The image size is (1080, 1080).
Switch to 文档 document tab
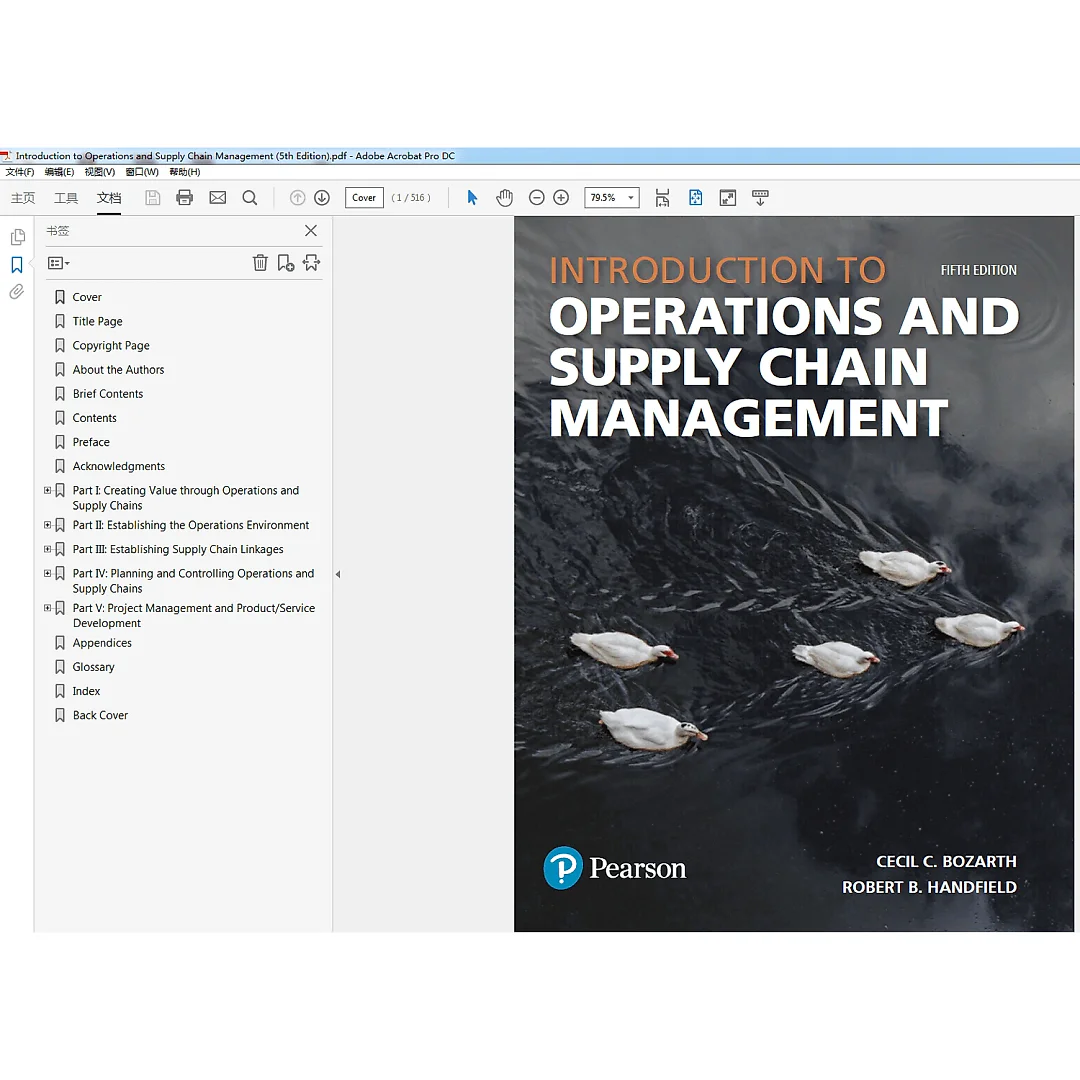pos(109,198)
